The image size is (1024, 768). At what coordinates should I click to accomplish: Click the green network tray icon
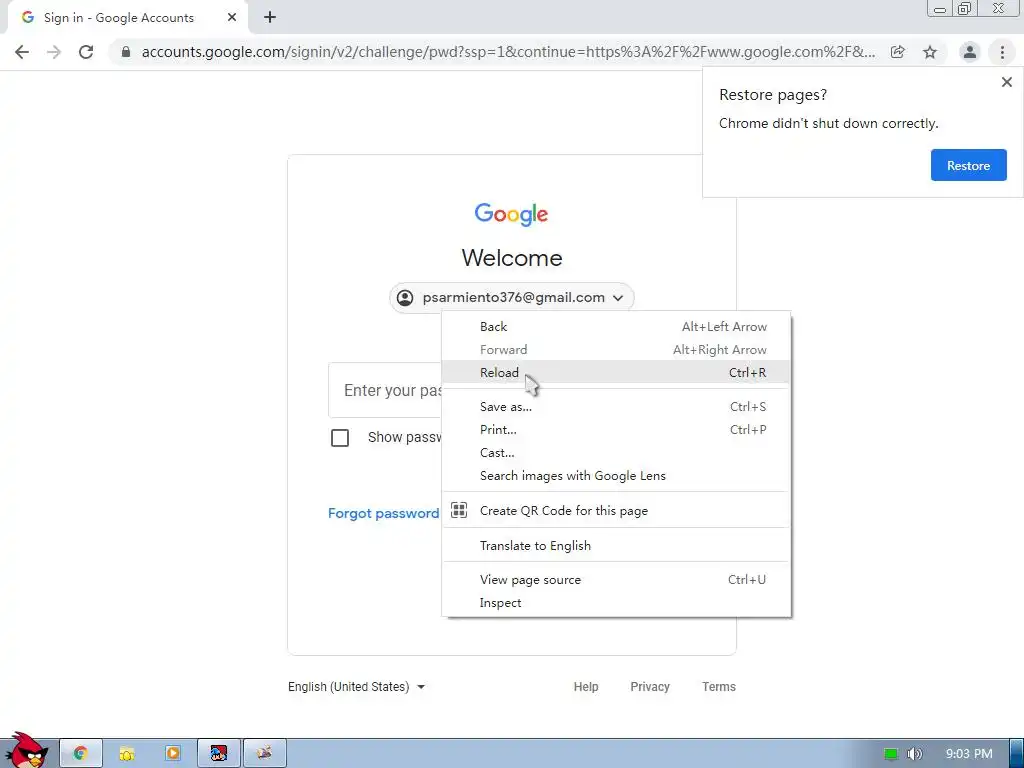(x=891, y=754)
